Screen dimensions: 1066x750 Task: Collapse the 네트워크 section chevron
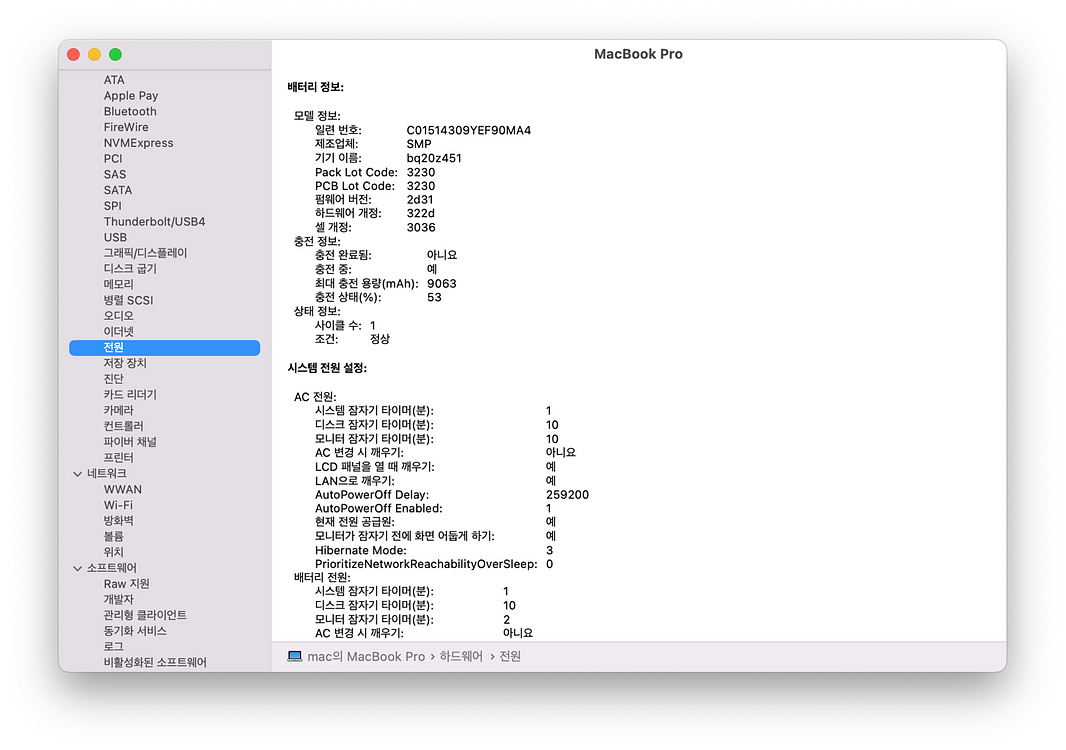coord(78,474)
